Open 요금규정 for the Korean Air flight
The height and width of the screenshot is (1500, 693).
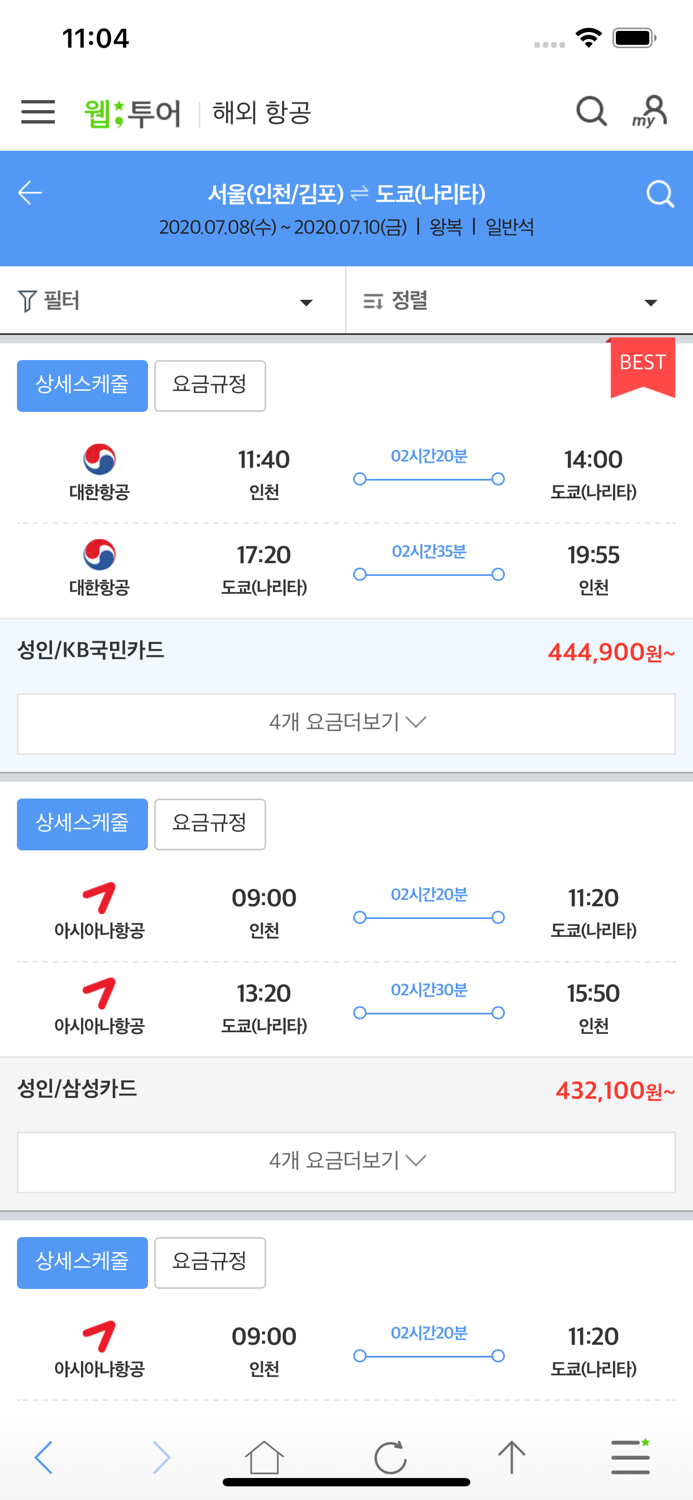[x=209, y=385]
